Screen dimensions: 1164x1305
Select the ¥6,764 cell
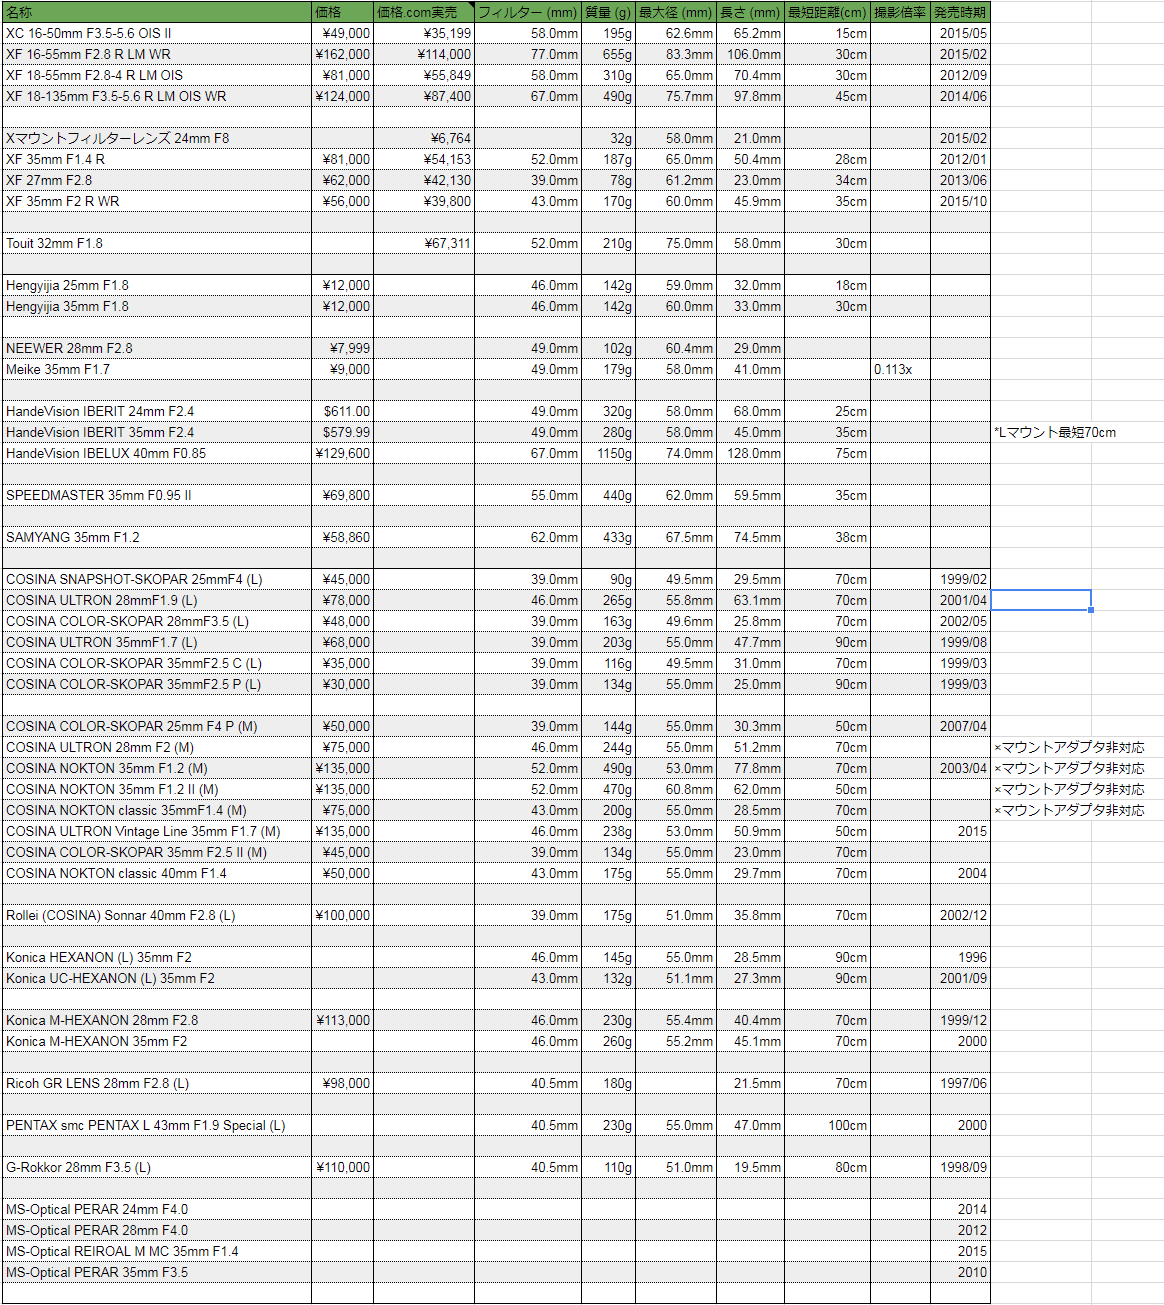[x=424, y=138]
